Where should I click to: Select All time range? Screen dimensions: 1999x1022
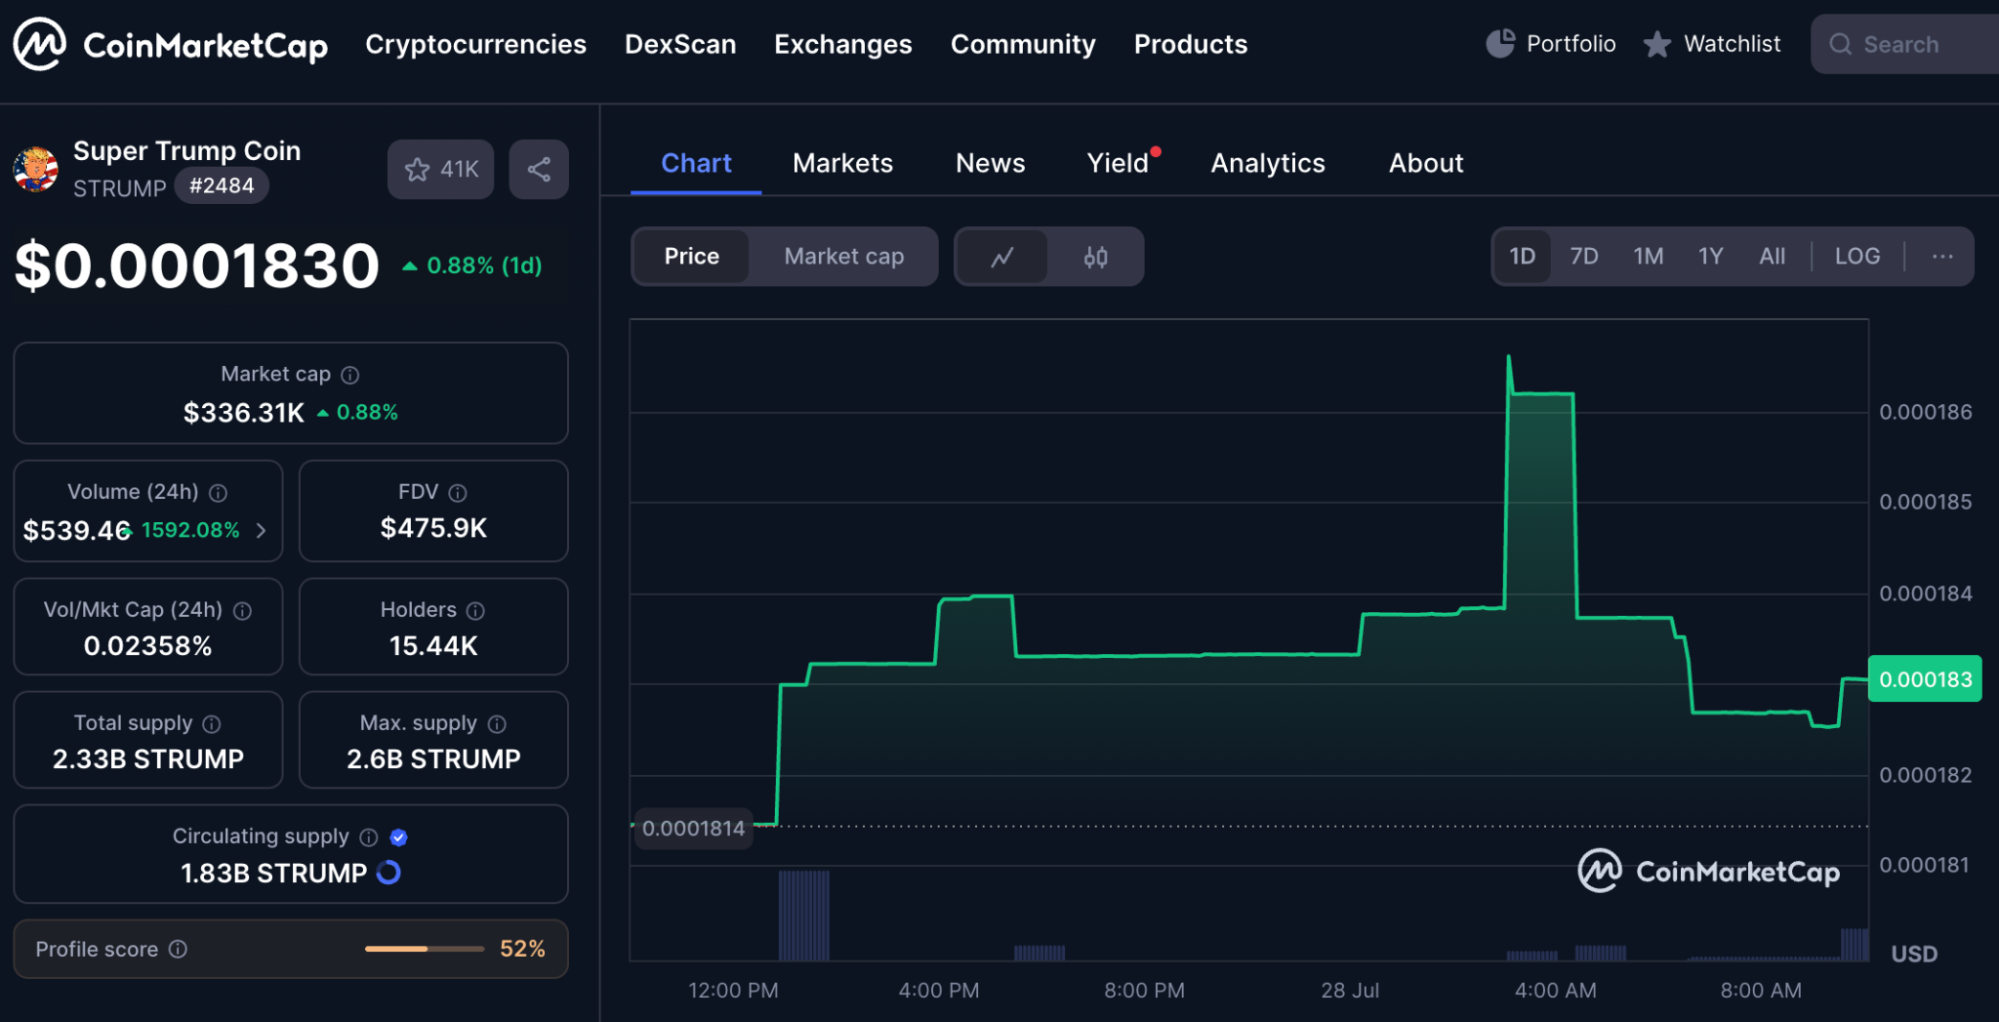pyautogui.click(x=1772, y=257)
